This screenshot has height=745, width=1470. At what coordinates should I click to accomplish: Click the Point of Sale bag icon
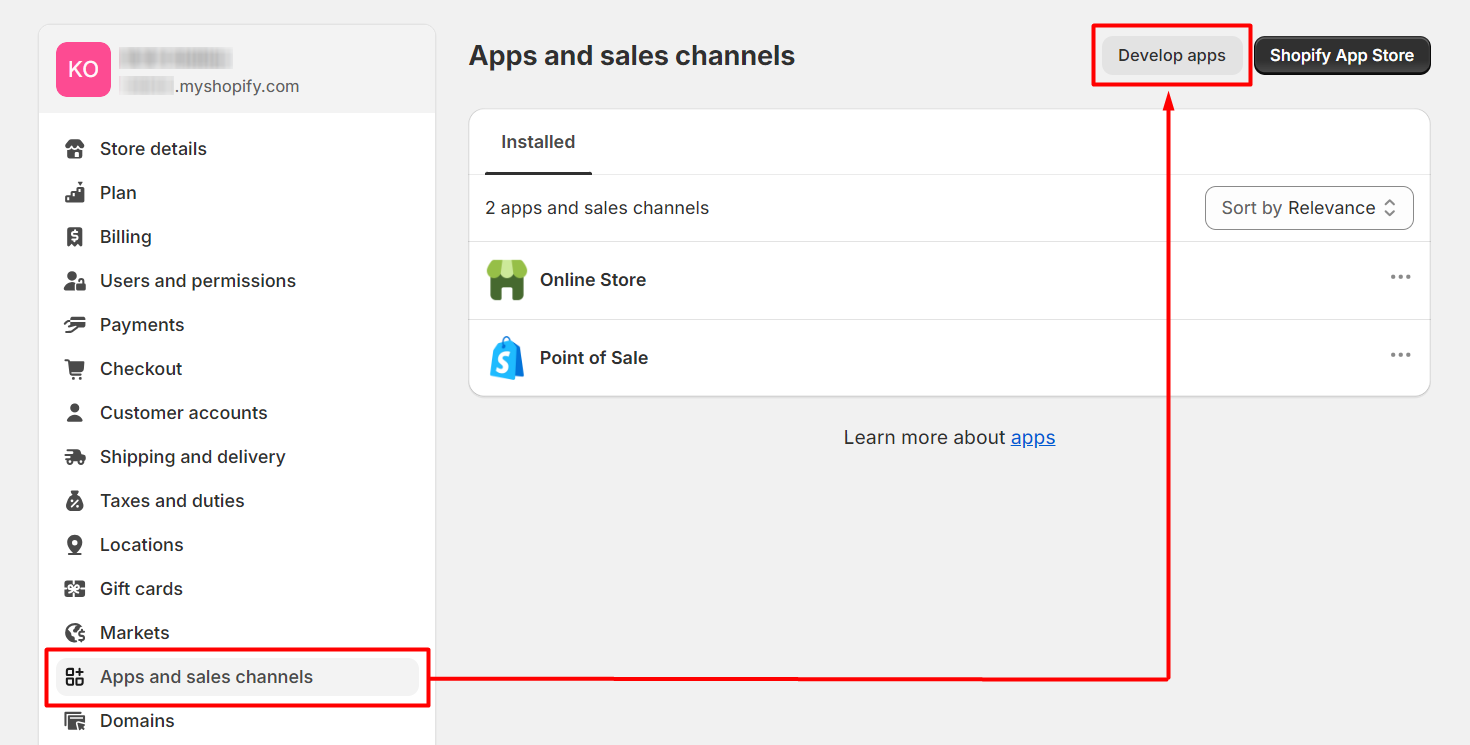pos(507,358)
